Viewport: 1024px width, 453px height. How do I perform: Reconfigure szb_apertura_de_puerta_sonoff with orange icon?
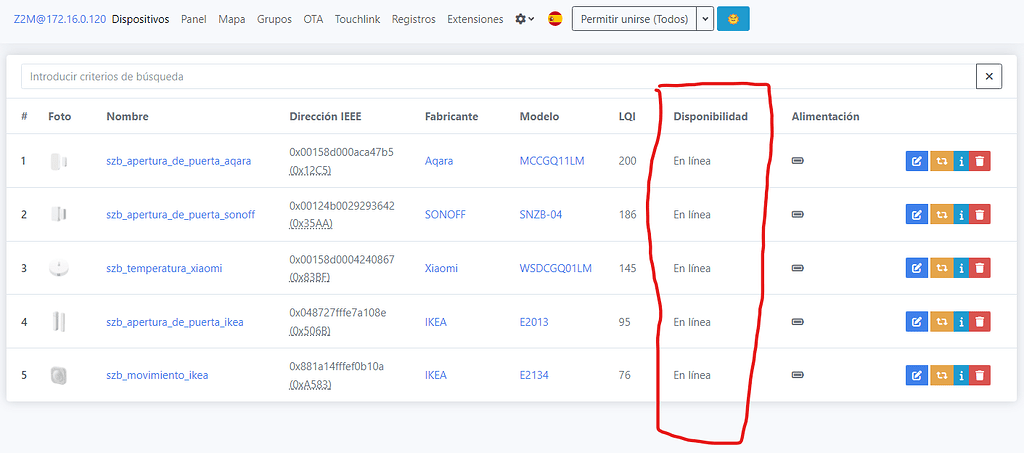pyautogui.click(x=940, y=214)
